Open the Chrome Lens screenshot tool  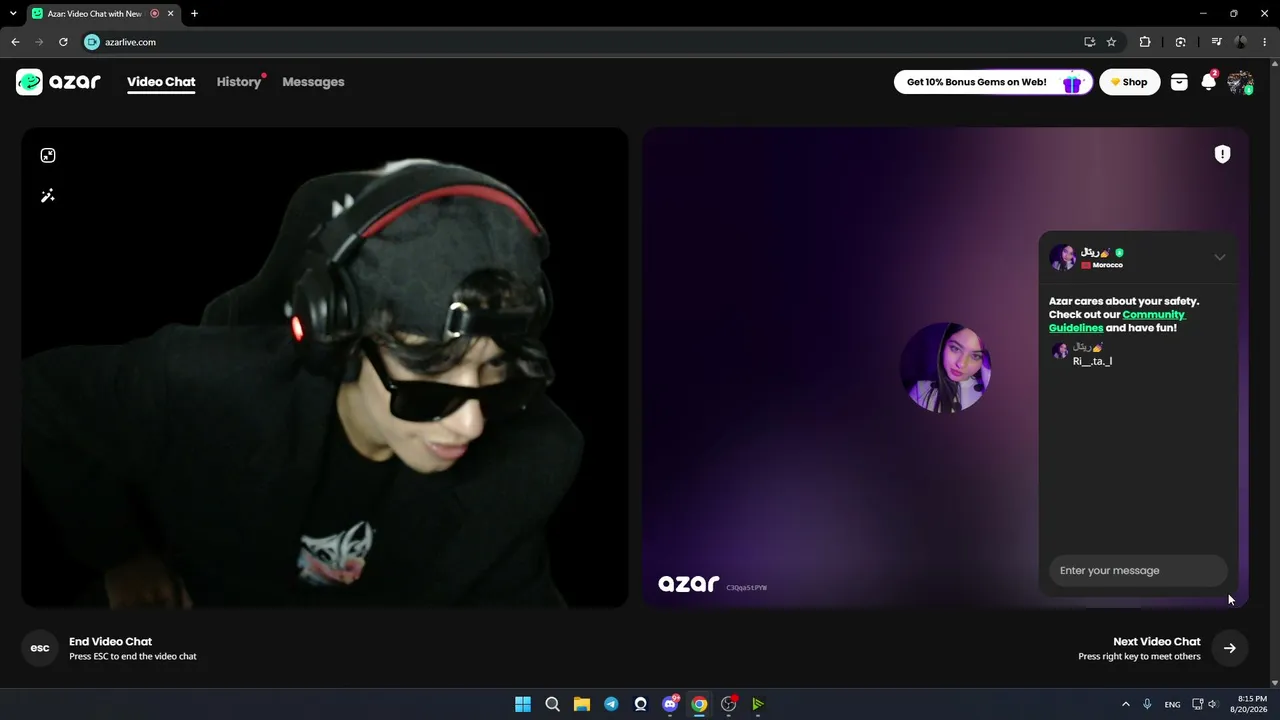point(1181,42)
